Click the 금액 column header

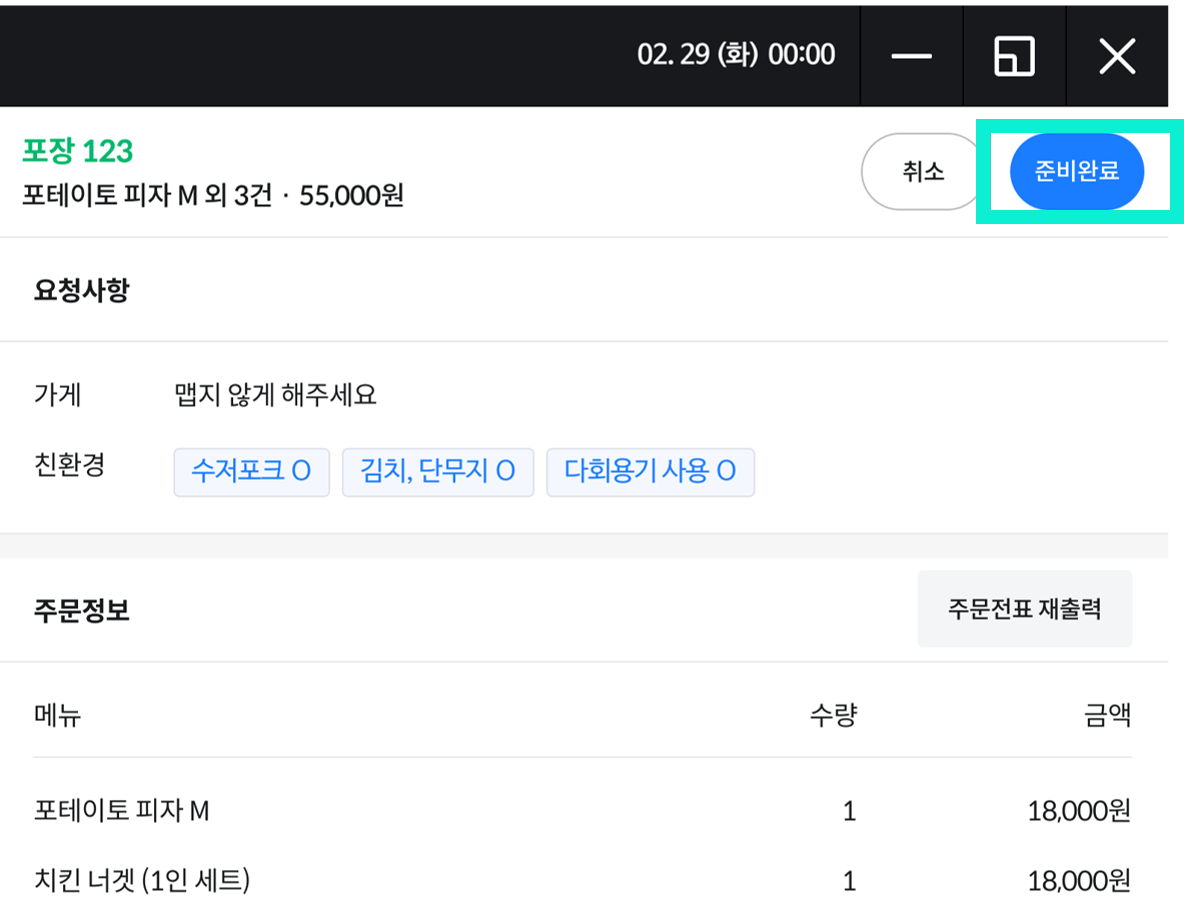[1108, 715]
